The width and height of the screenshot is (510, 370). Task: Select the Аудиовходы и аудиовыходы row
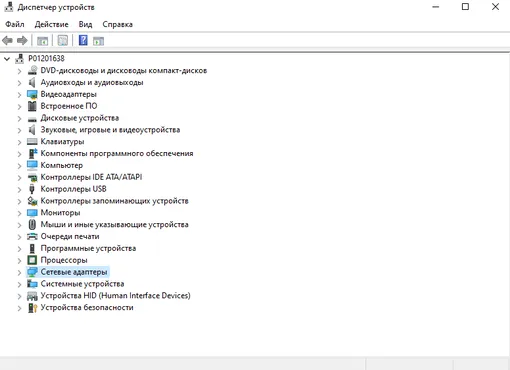pyautogui.click(x=92, y=82)
